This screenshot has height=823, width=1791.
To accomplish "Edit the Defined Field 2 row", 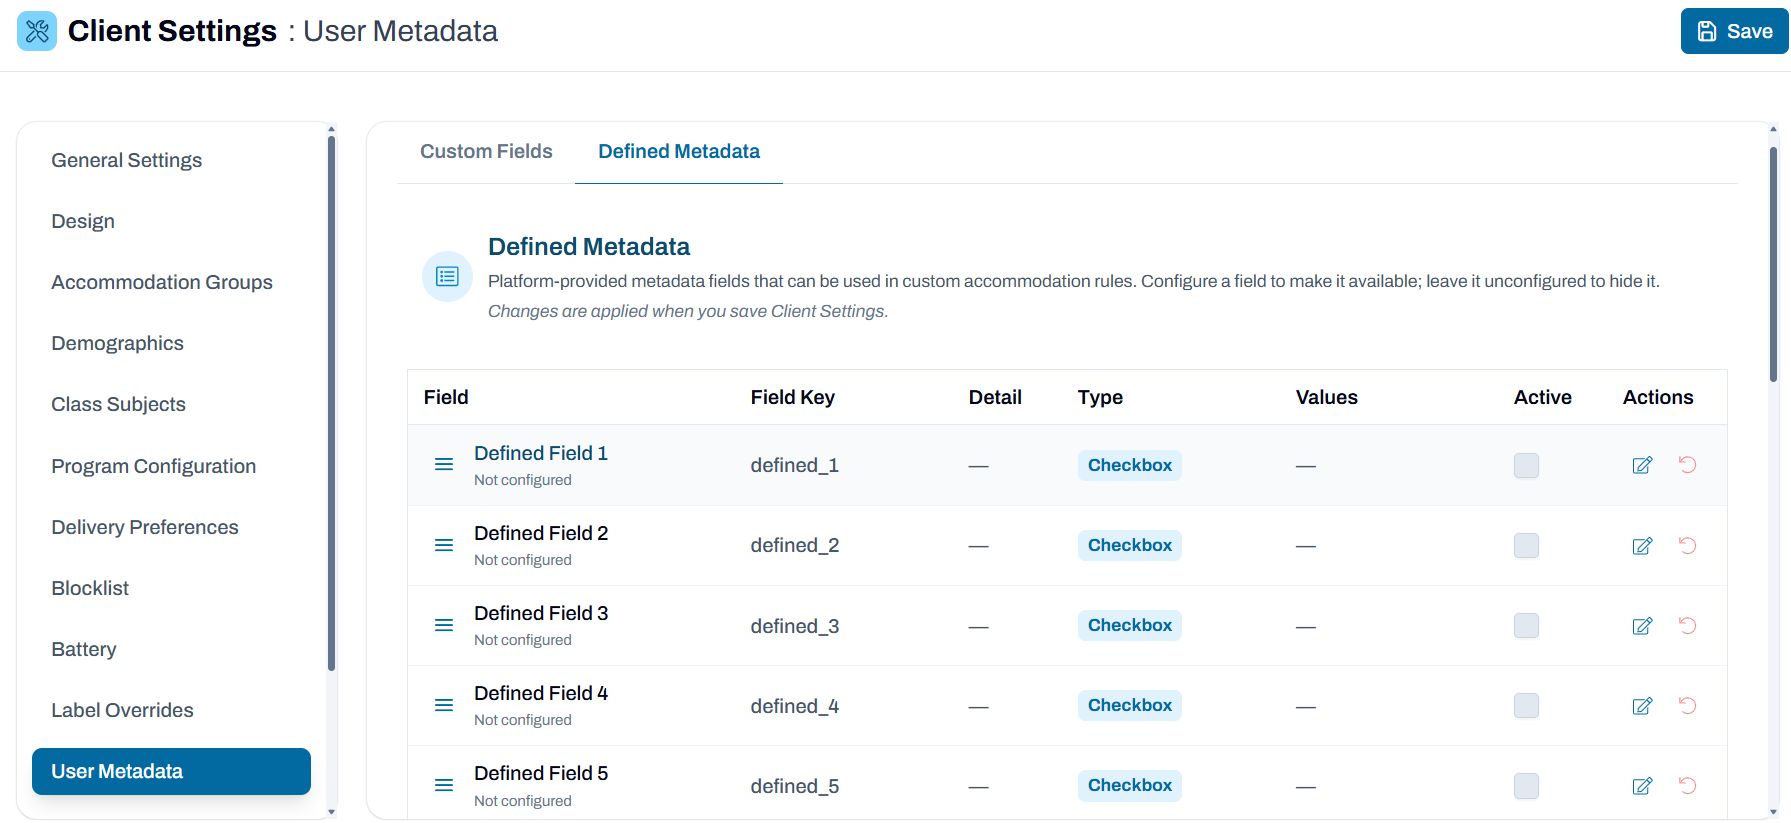I will [x=1642, y=545].
